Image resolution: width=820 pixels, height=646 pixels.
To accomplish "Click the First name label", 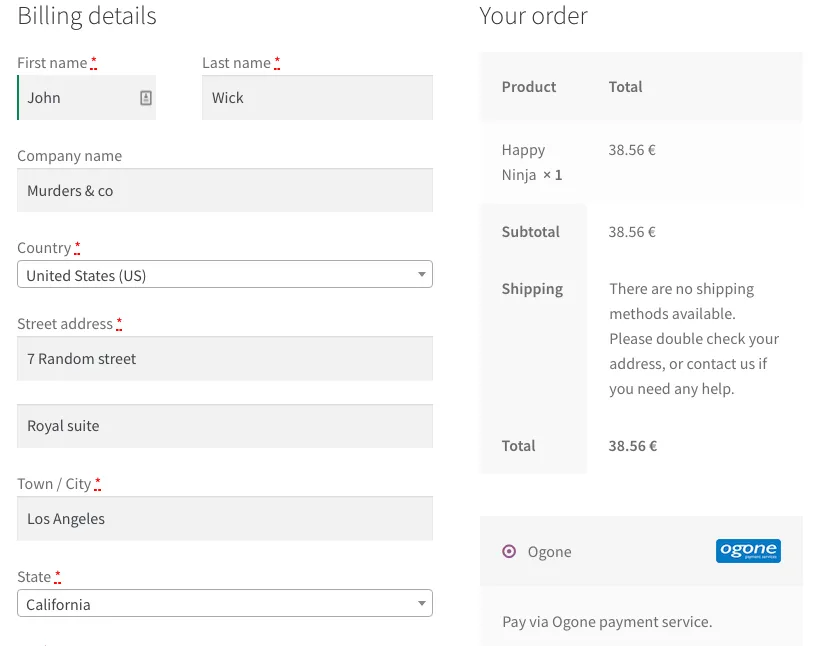I will pos(52,63).
